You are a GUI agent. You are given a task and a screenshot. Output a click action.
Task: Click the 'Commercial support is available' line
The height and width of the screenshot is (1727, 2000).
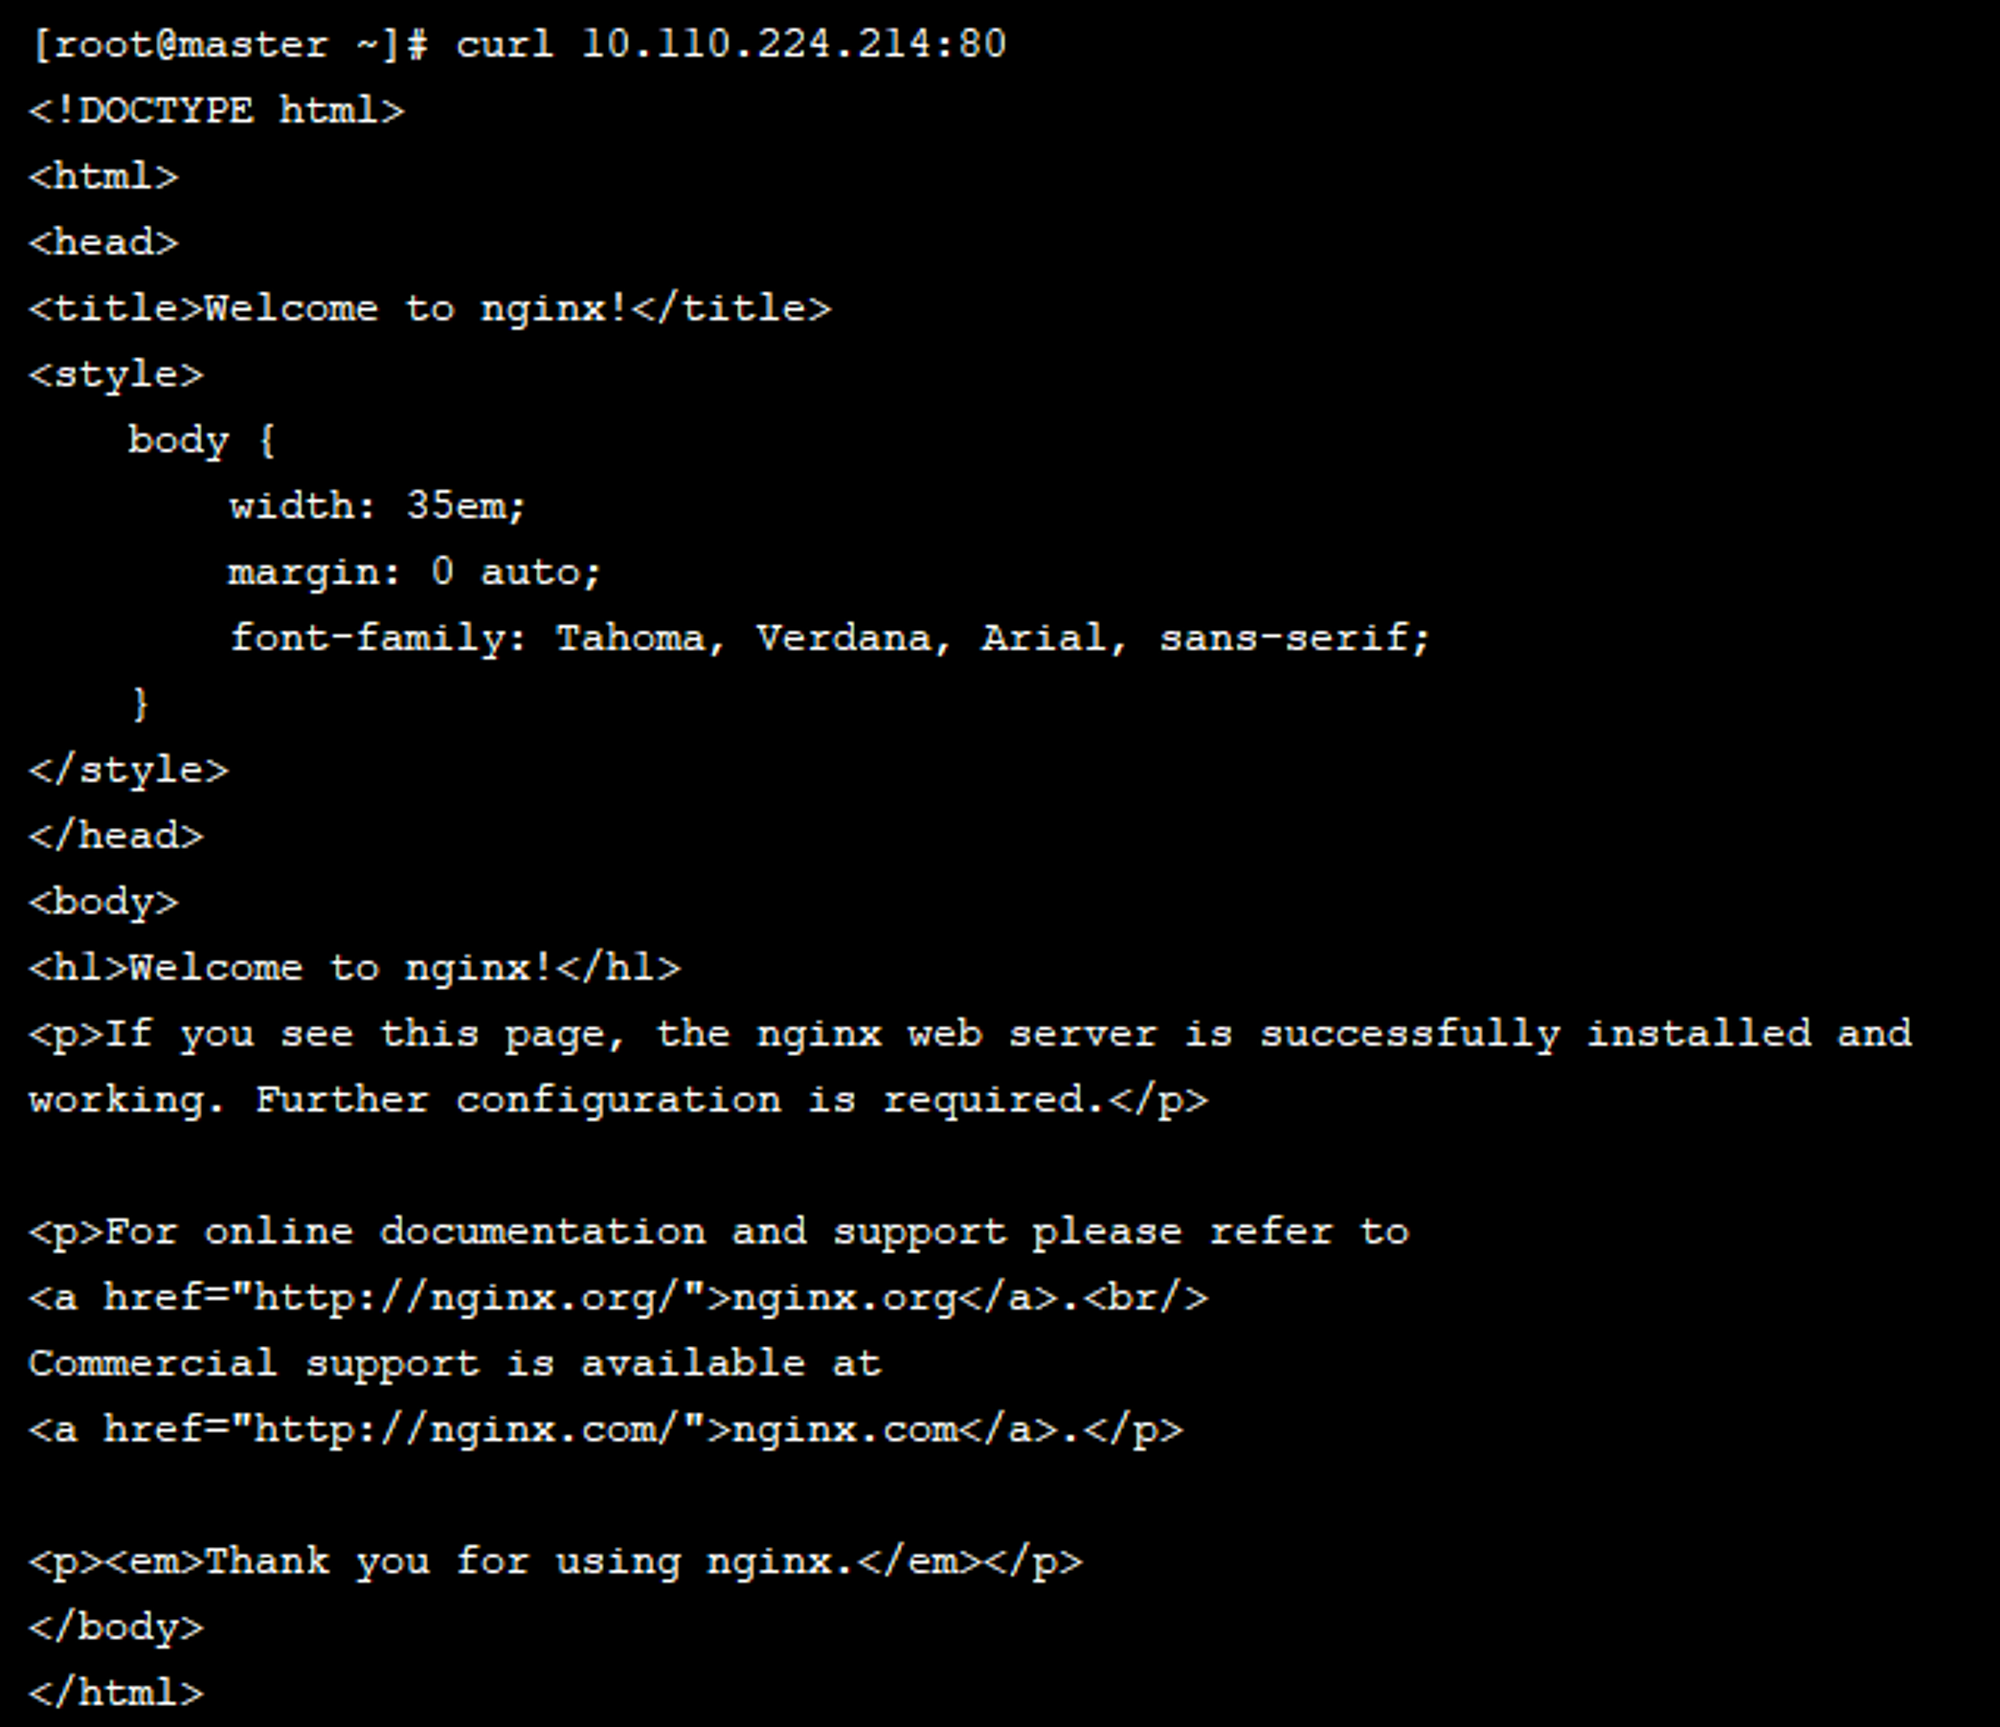tap(455, 1364)
